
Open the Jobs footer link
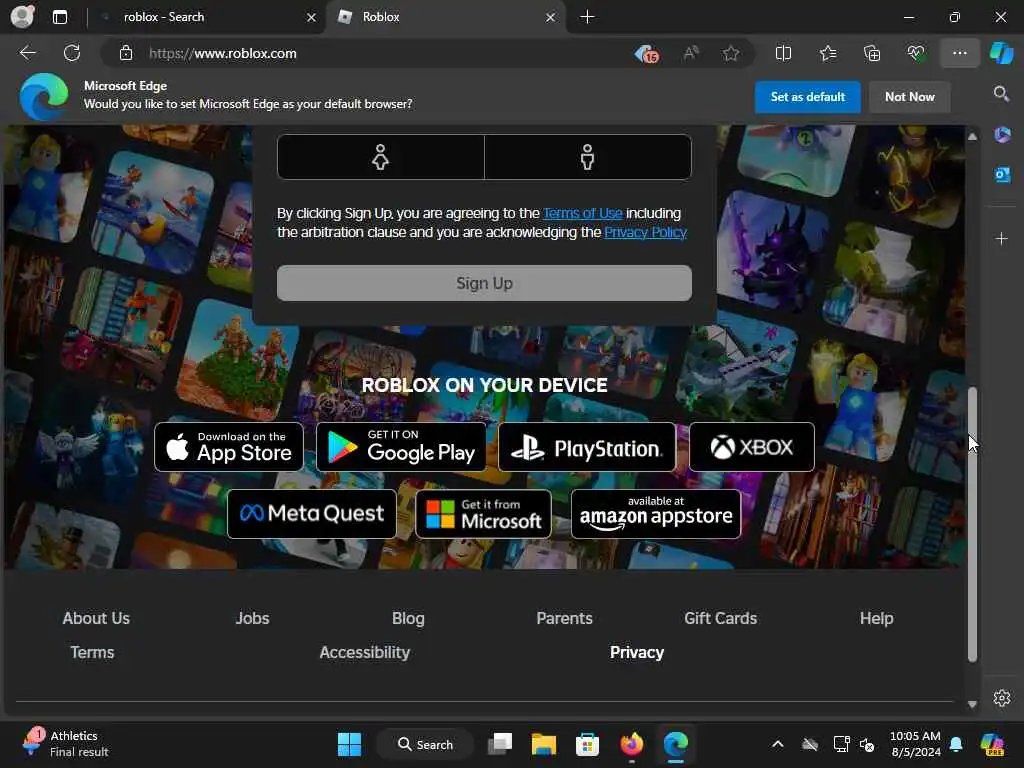252,618
